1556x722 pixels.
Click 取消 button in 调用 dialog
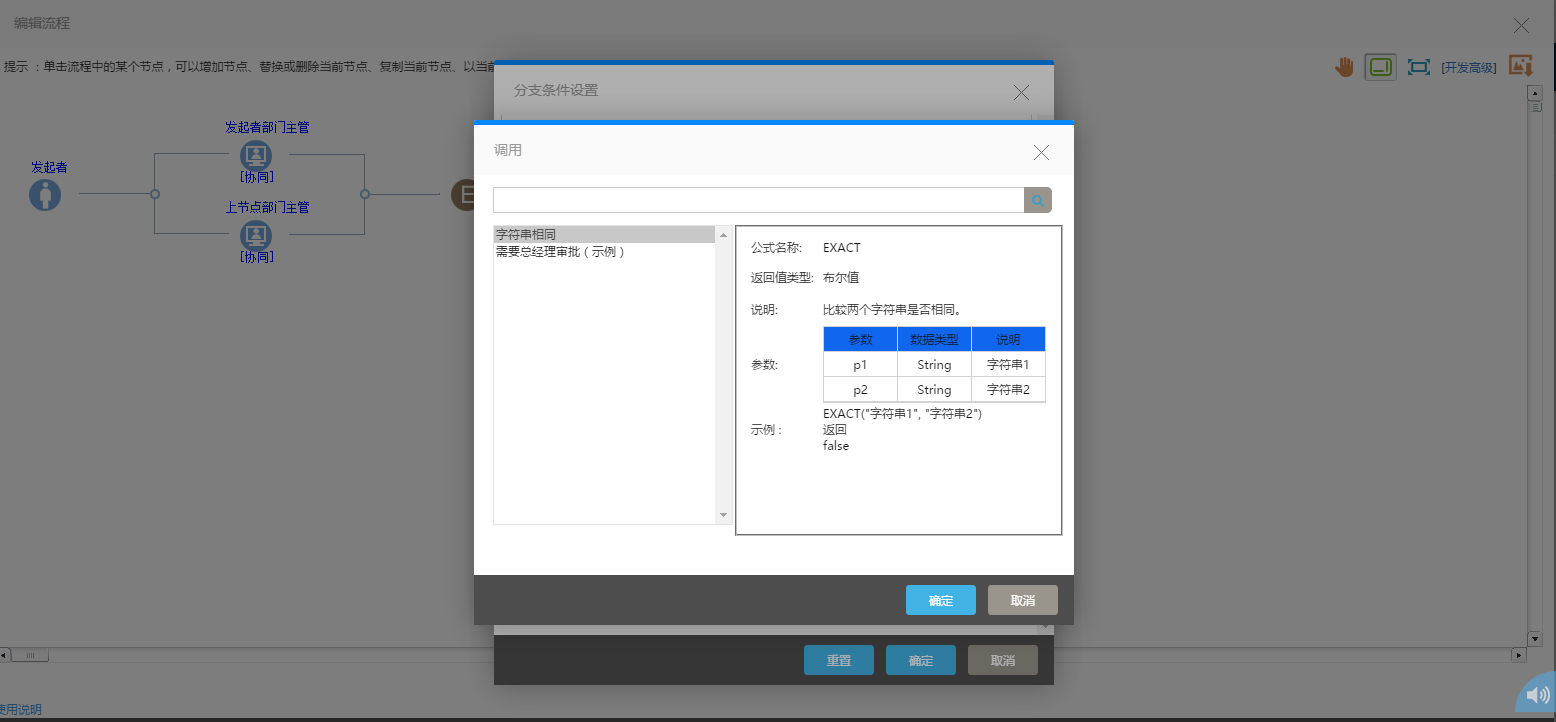tap(1022, 600)
